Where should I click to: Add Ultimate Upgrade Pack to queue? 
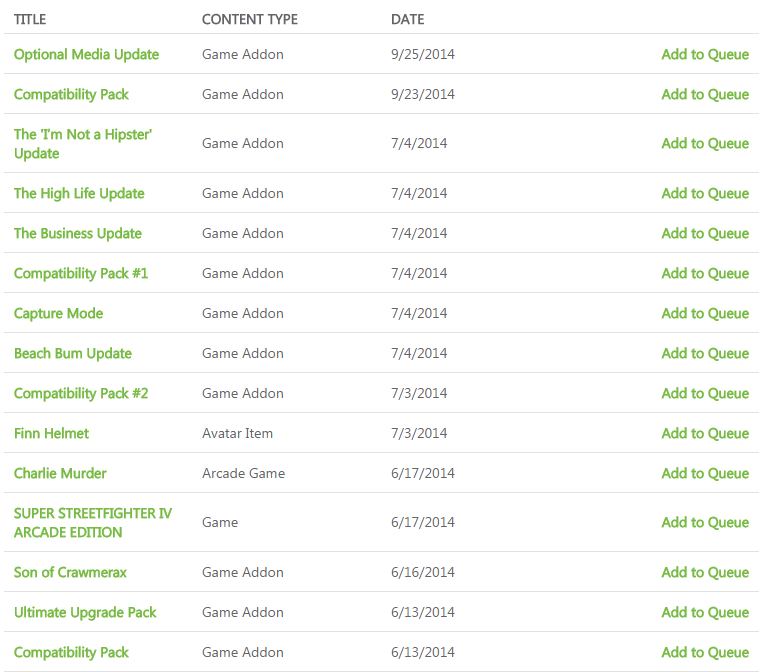click(705, 612)
